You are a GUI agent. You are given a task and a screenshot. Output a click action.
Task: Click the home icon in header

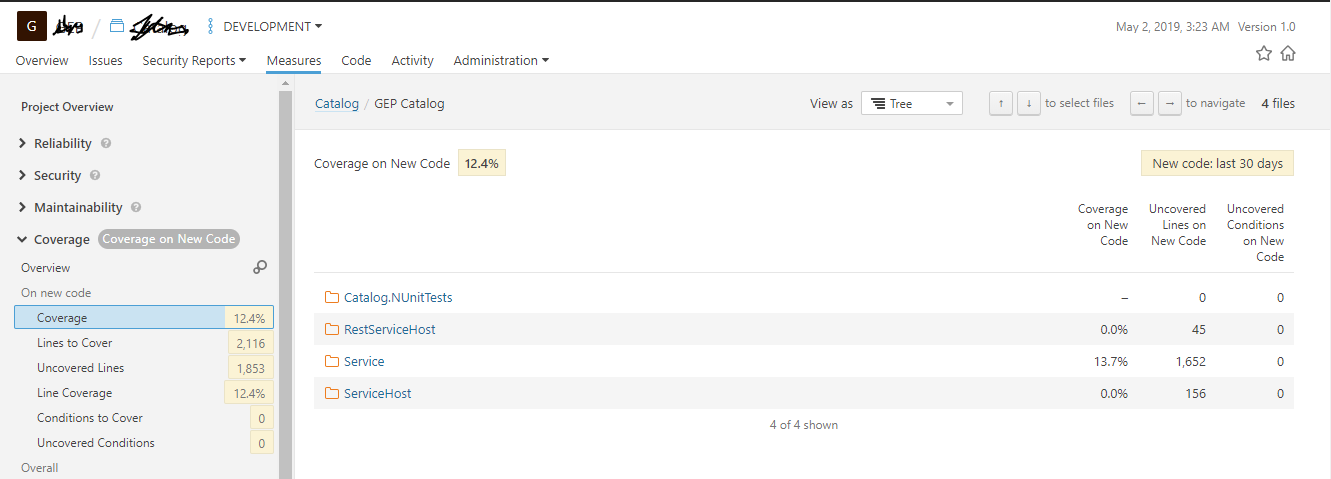(1288, 54)
